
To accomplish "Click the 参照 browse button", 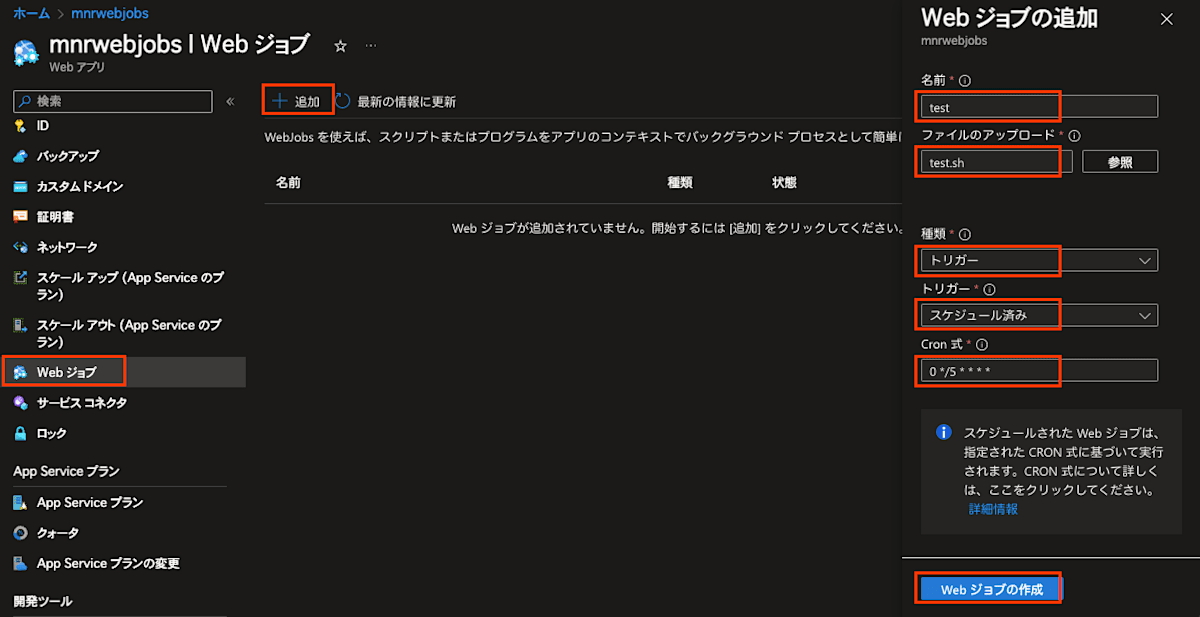I will [1119, 162].
